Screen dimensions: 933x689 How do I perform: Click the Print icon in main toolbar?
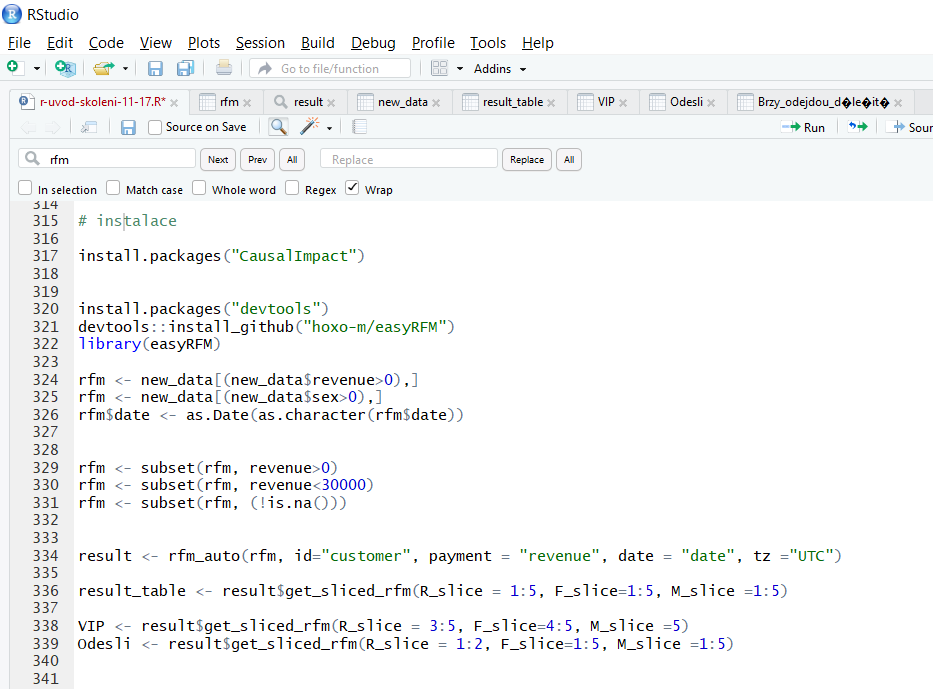224,68
